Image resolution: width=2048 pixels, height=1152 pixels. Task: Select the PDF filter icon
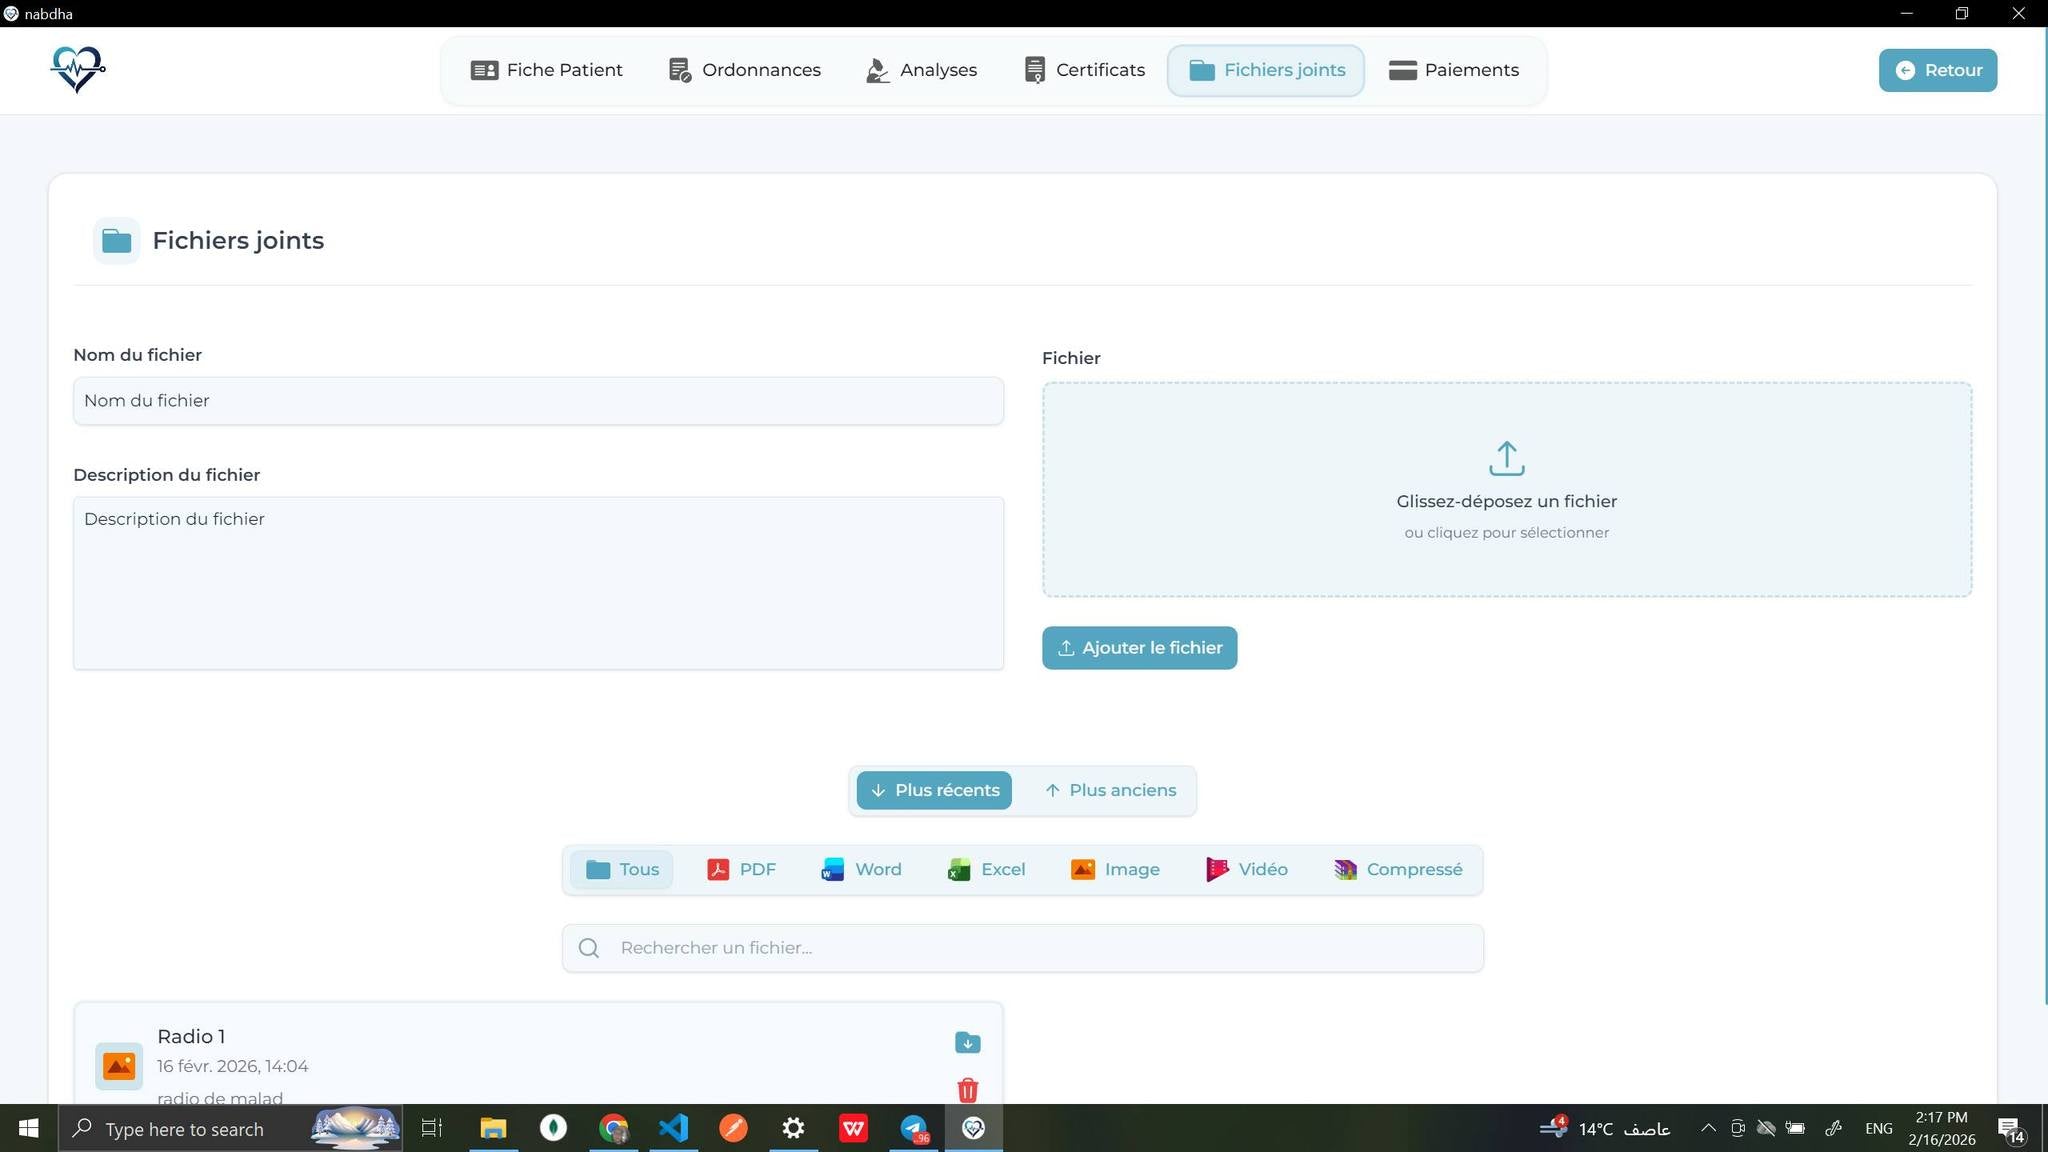(741, 869)
